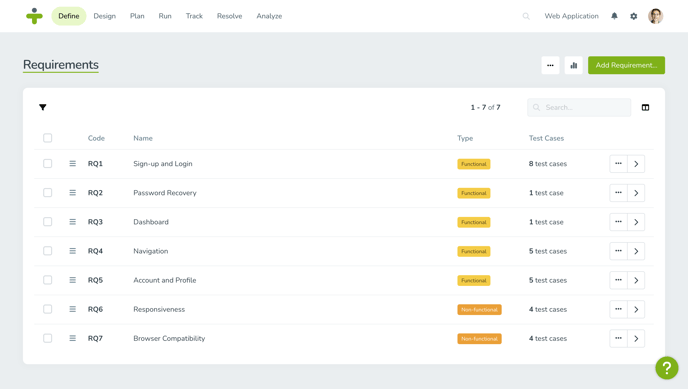Switch to the Analyze tab

tap(269, 16)
